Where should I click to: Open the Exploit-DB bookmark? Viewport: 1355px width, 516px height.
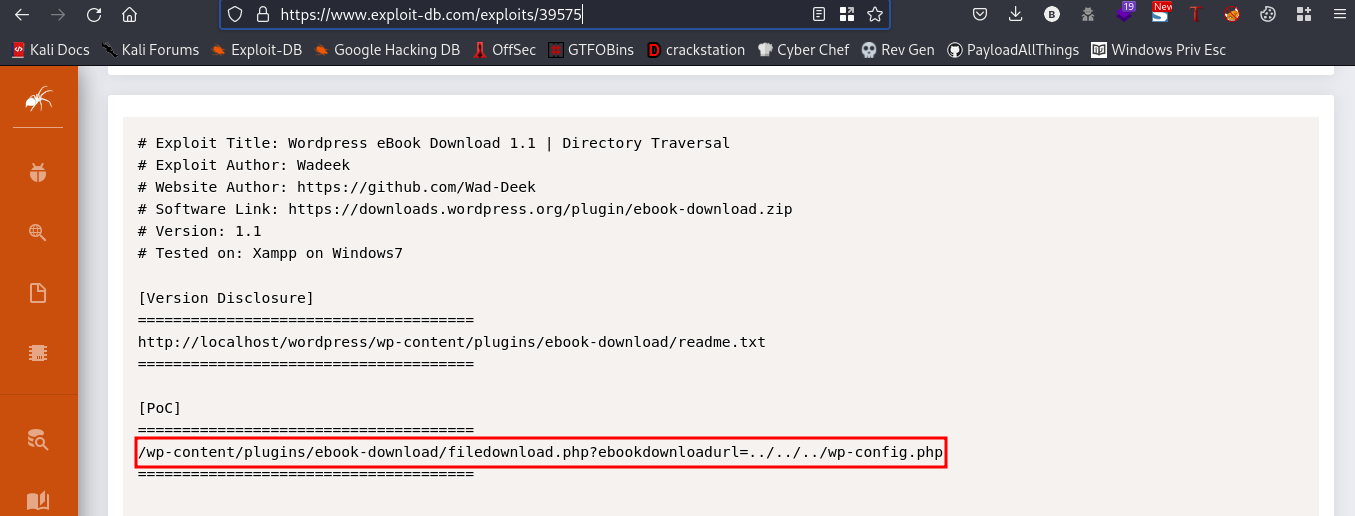(x=257, y=49)
